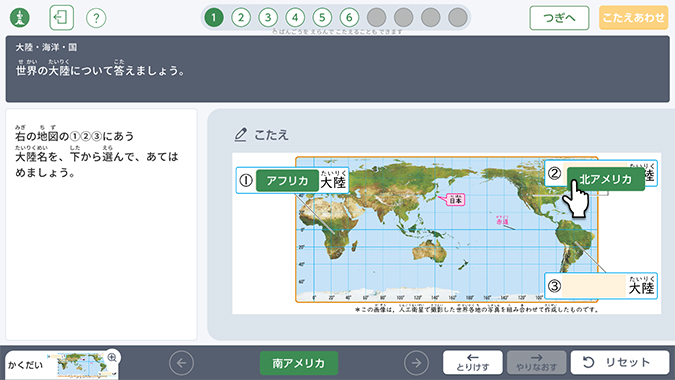Viewport: 675px width, 380px height.
Task: Show previous answer choices with left arrow
Action: click(x=181, y=363)
